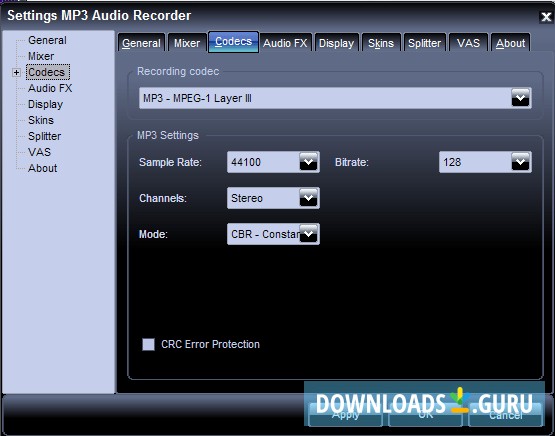Image resolution: width=555 pixels, height=436 pixels.
Task: Click the MP3 - MPEG-1 Layer III field
Action: point(335,98)
